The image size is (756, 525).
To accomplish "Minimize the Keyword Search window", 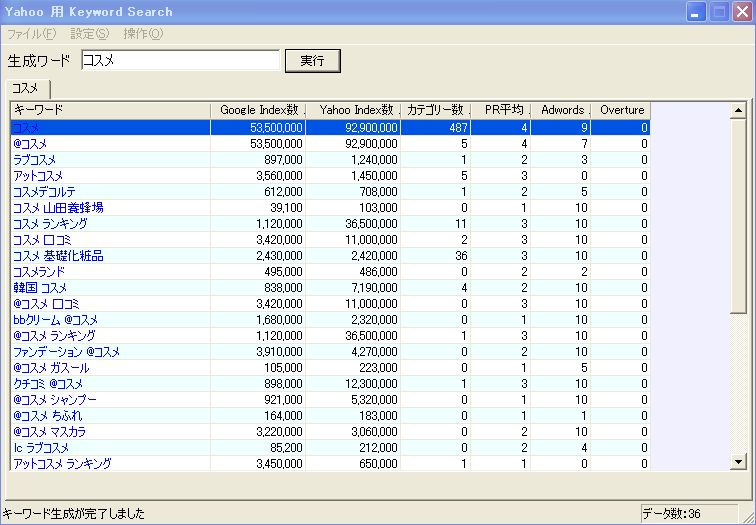I will [x=695, y=12].
